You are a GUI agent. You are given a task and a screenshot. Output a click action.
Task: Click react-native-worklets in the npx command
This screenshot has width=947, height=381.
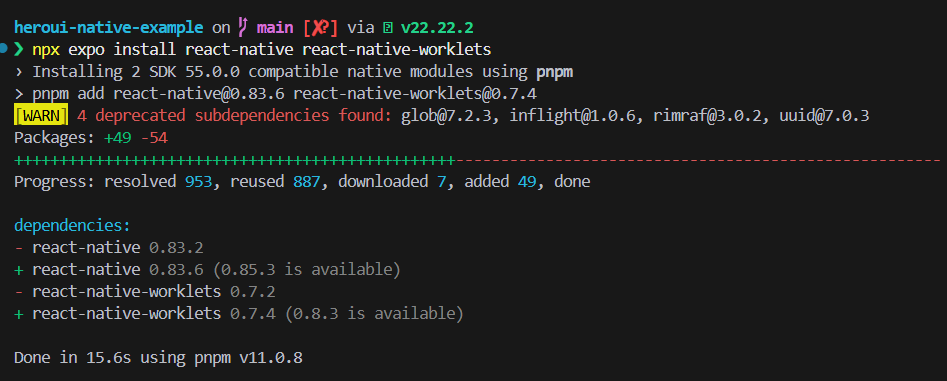coord(396,49)
